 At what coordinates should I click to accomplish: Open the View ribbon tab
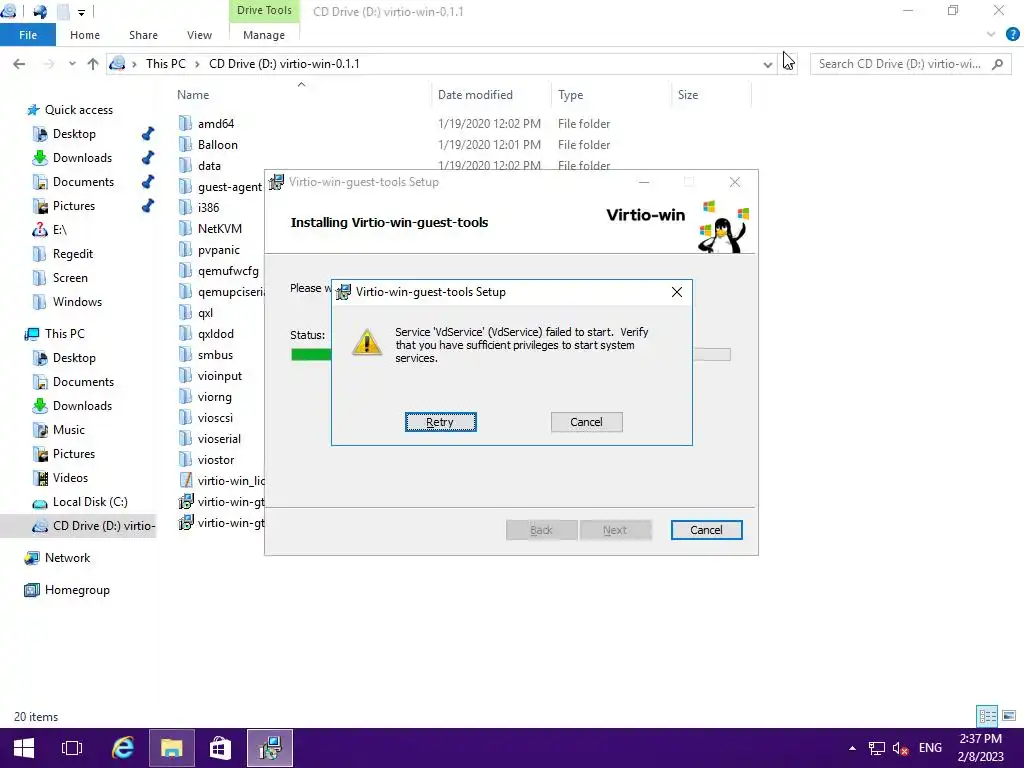point(199,35)
